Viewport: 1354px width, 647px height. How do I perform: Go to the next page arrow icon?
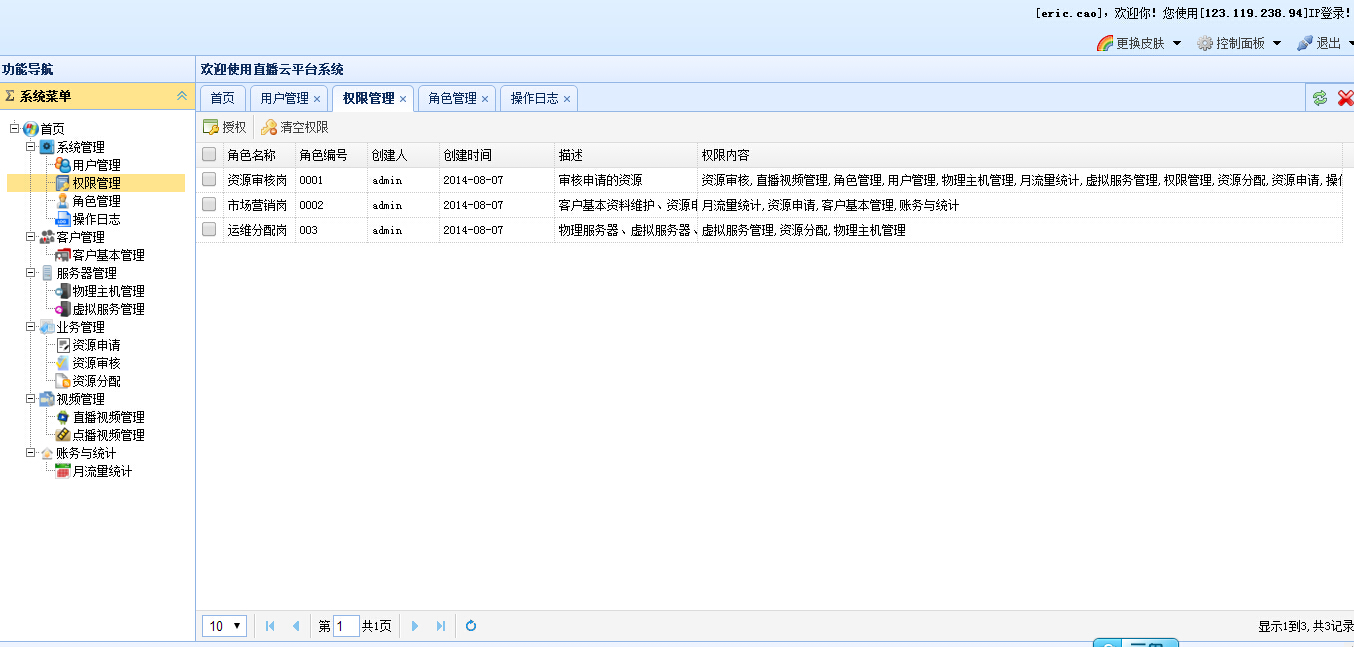click(415, 626)
